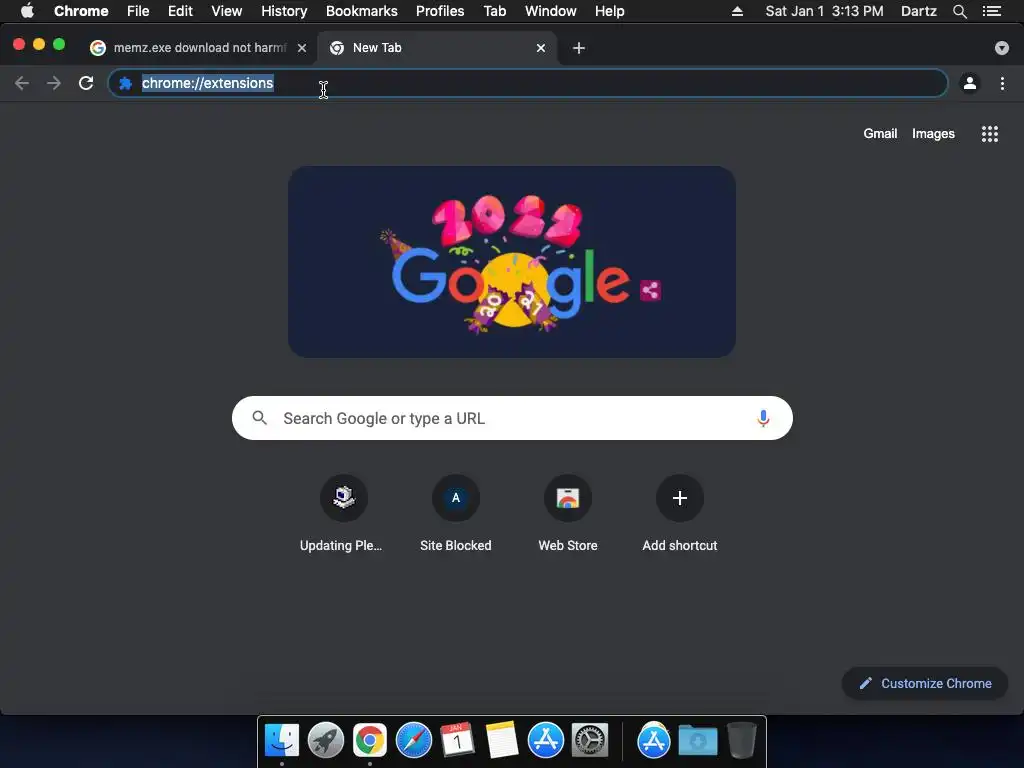The height and width of the screenshot is (768, 1024).
Task: Click the Customize Chrome button
Action: pyautogui.click(x=925, y=683)
